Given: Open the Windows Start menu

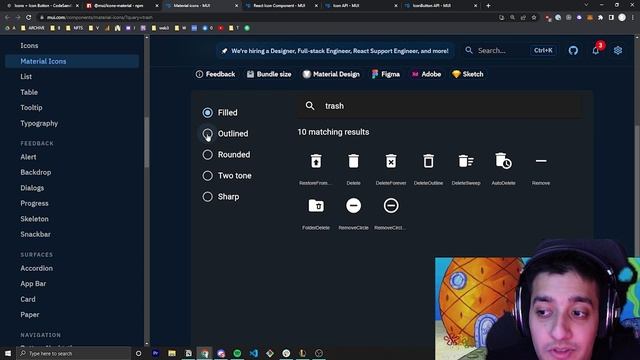Looking at the screenshot, I should tap(8, 353).
